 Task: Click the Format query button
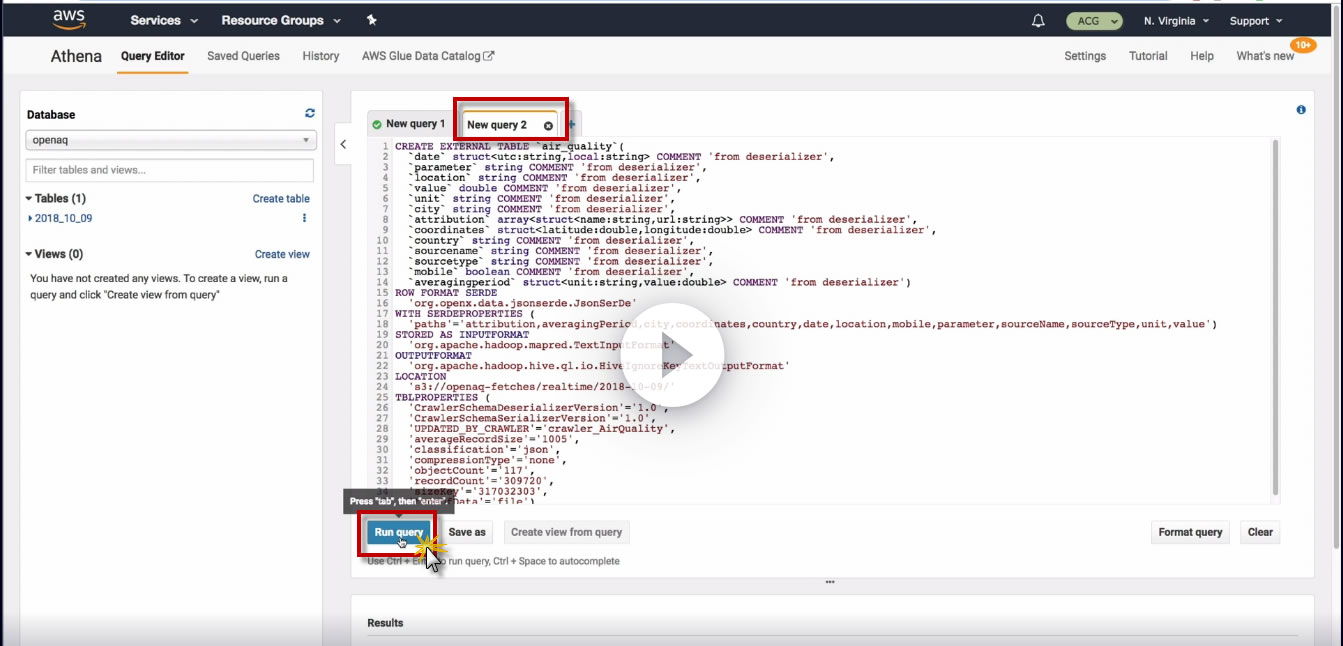pos(1190,532)
